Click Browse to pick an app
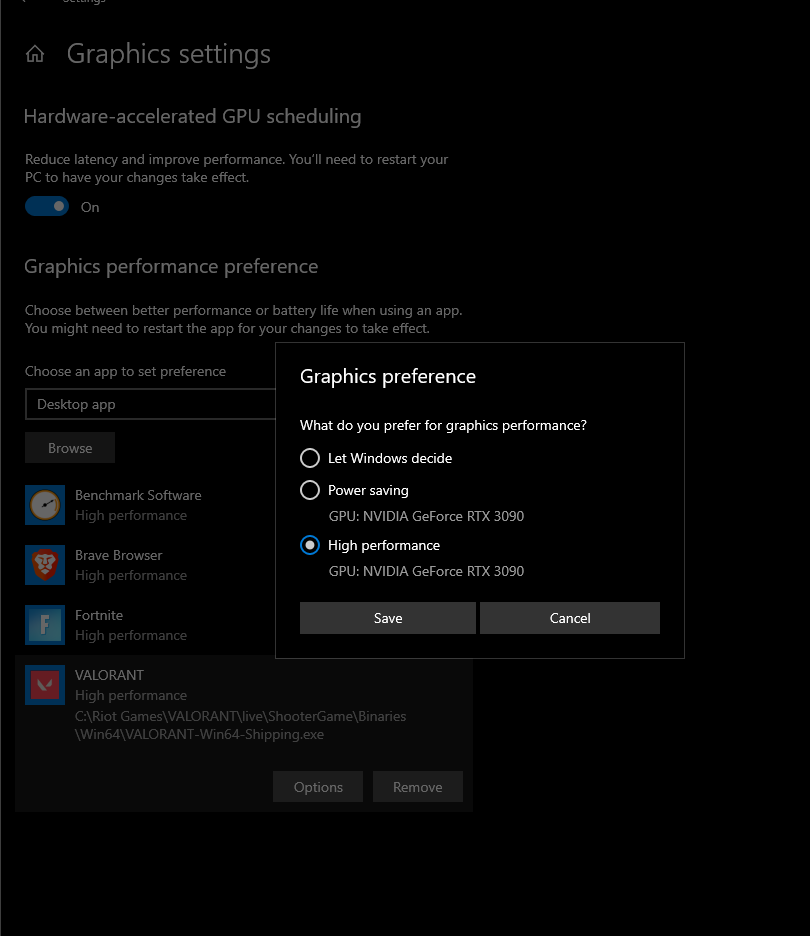 (x=70, y=448)
